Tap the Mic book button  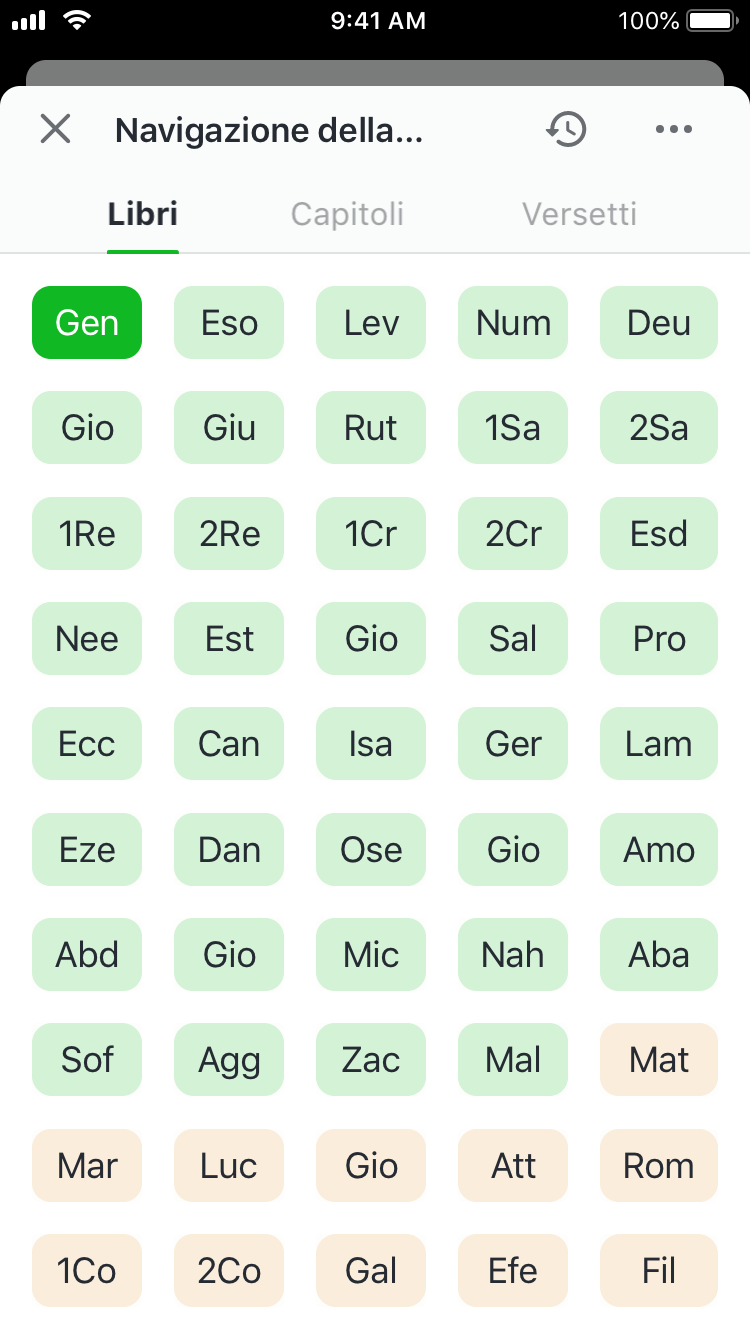point(371,955)
